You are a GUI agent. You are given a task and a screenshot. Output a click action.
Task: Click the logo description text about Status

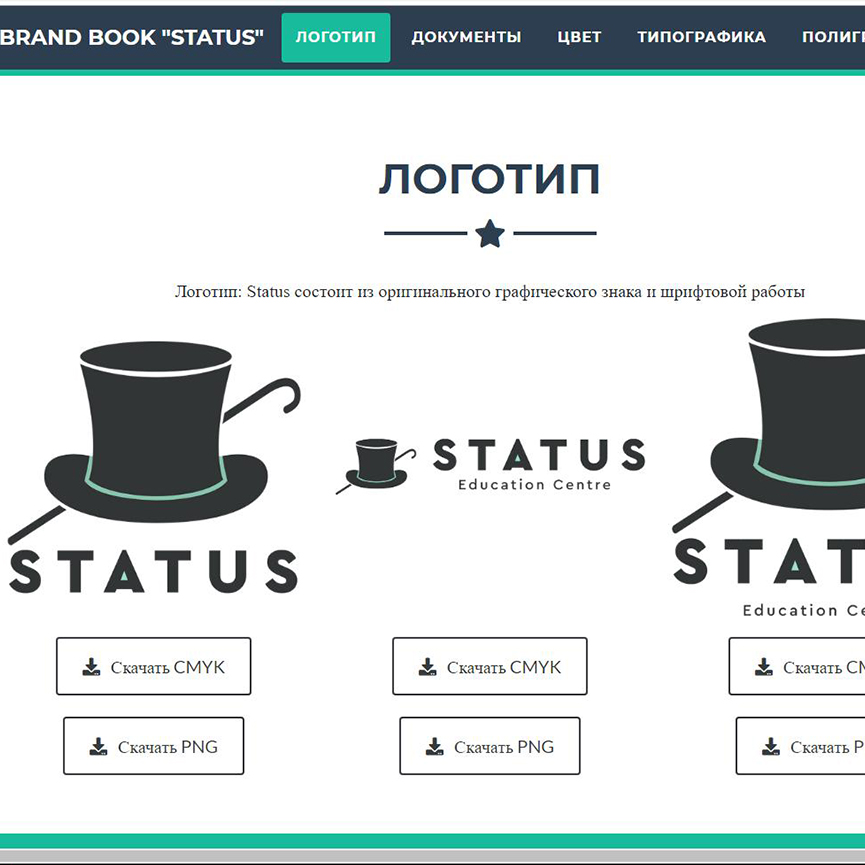pyautogui.click(x=490, y=291)
